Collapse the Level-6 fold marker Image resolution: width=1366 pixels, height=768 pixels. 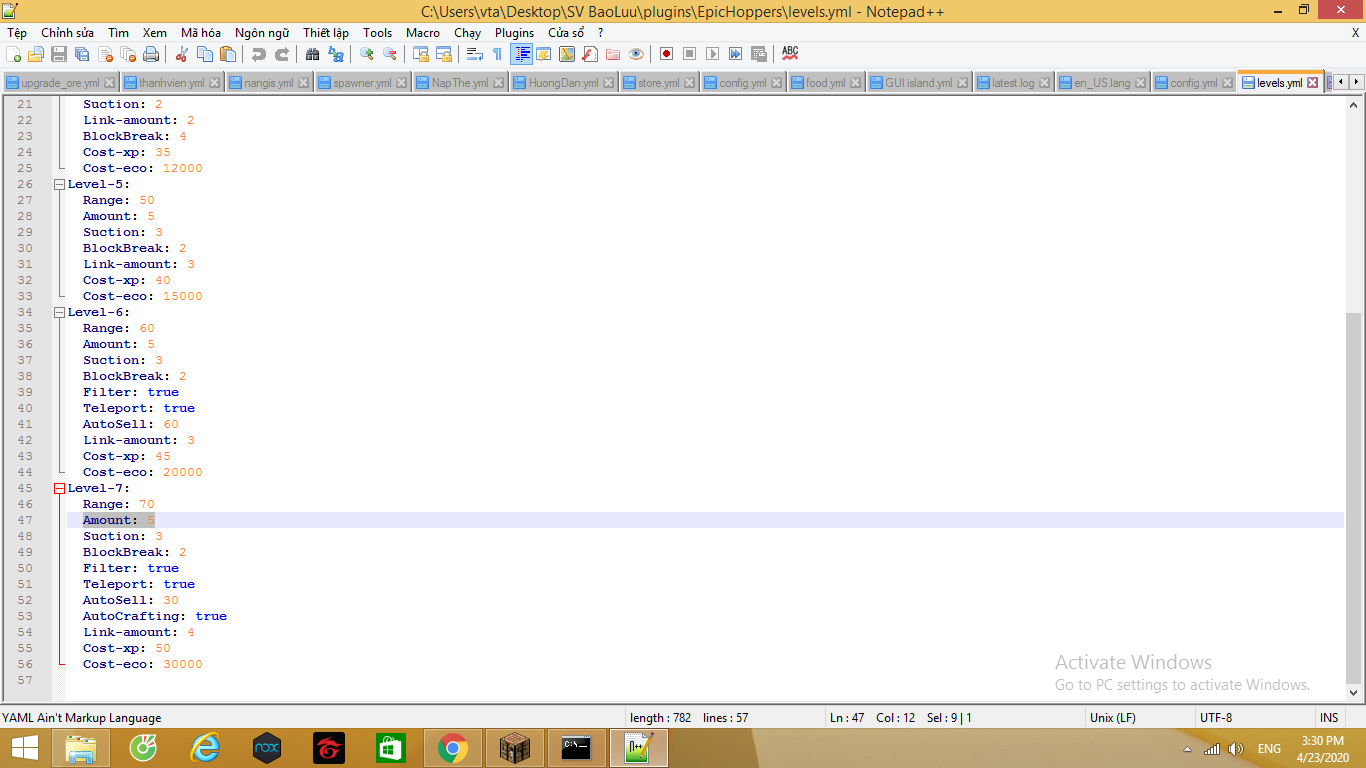point(59,312)
